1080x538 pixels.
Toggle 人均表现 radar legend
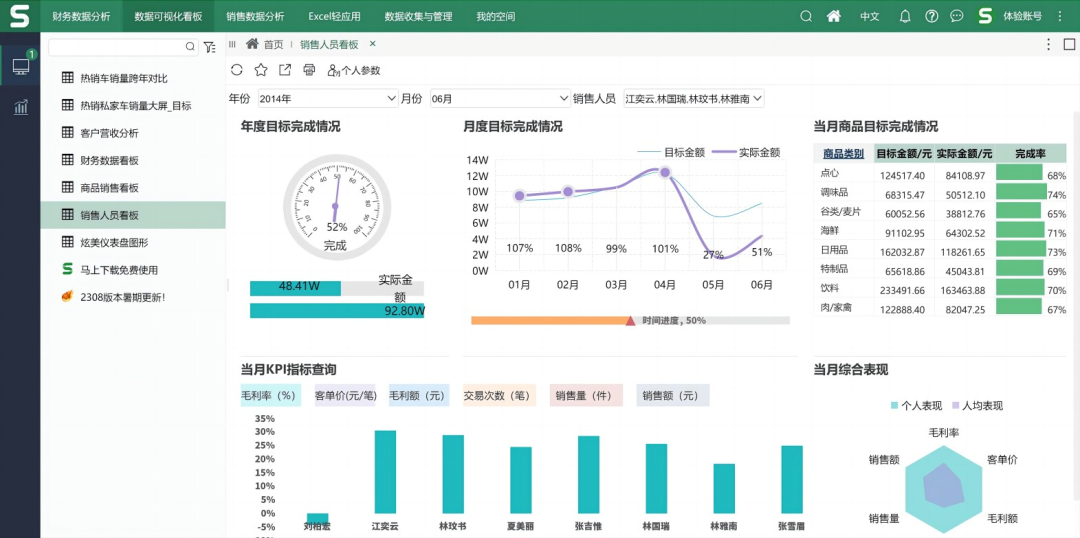click(x=977, y=406)
